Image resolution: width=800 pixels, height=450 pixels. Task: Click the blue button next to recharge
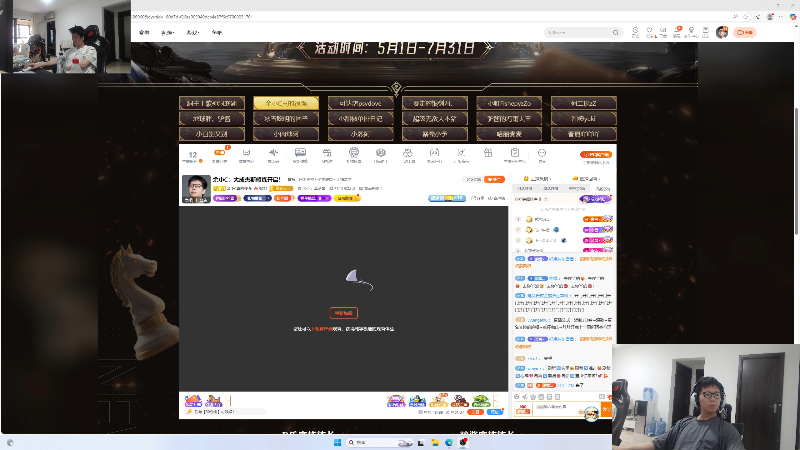[x=494, y=412]
